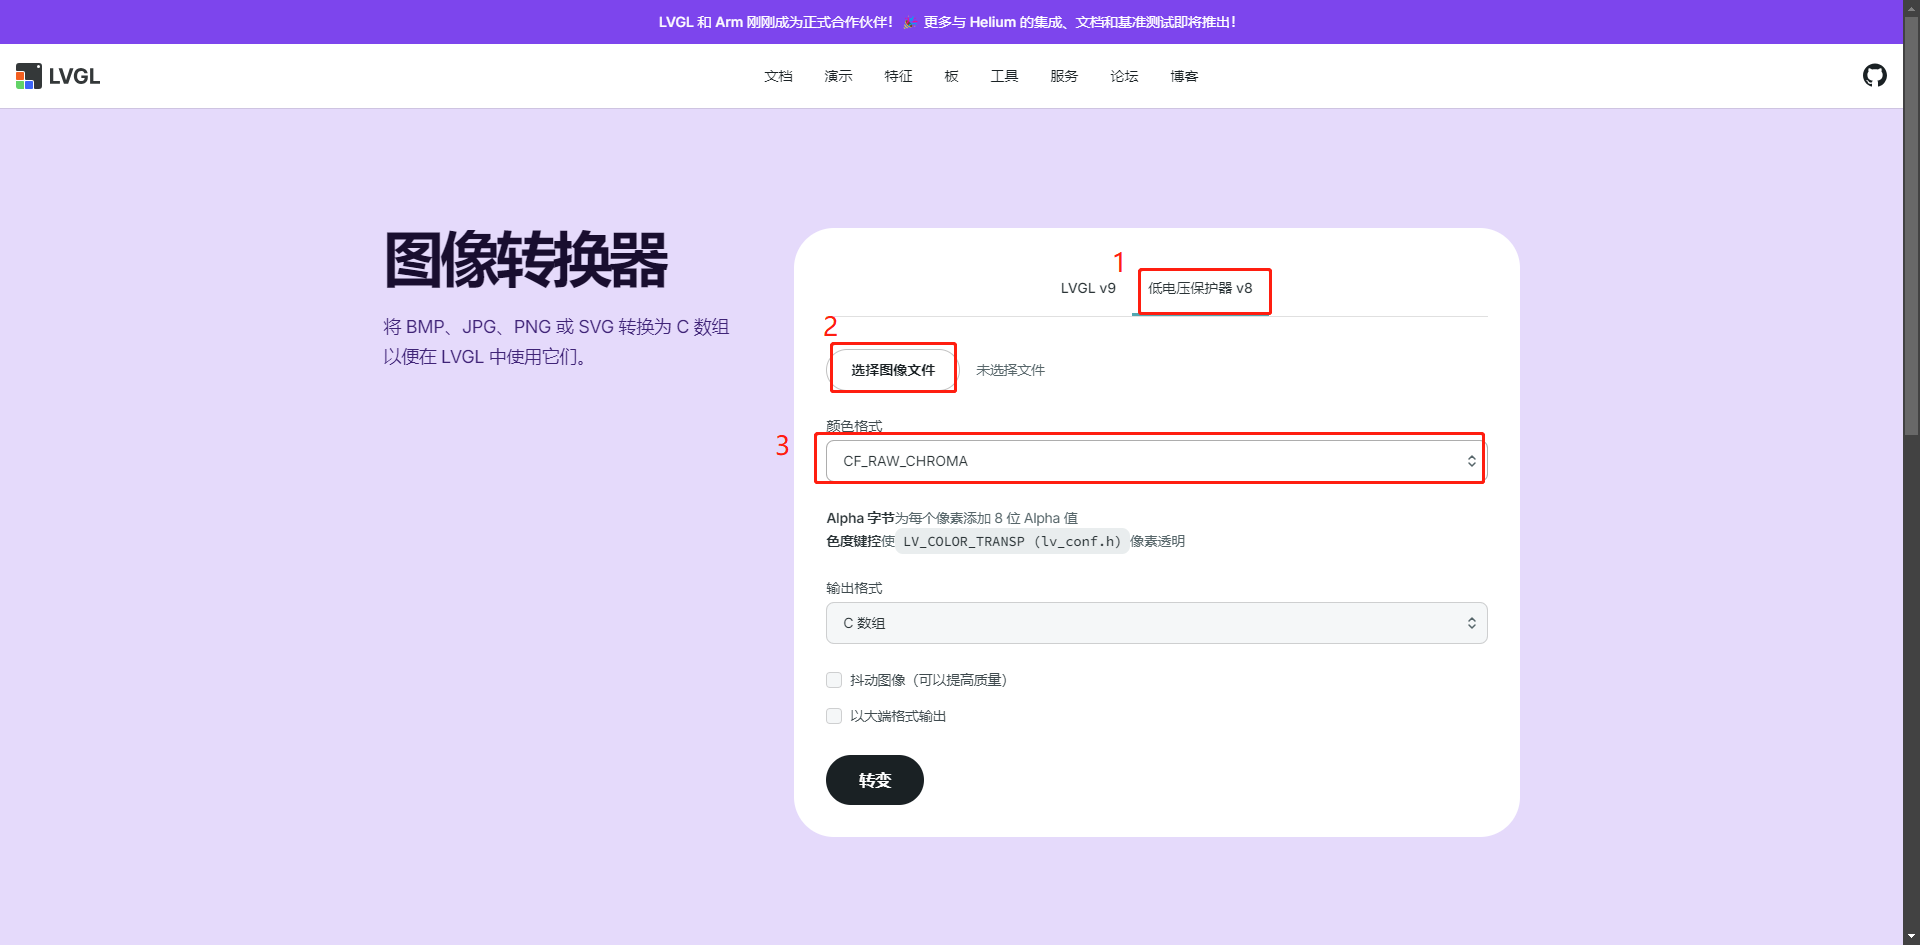
Task: Enable the 抖动图像 checkbox
Action: [x=834, y=680]
